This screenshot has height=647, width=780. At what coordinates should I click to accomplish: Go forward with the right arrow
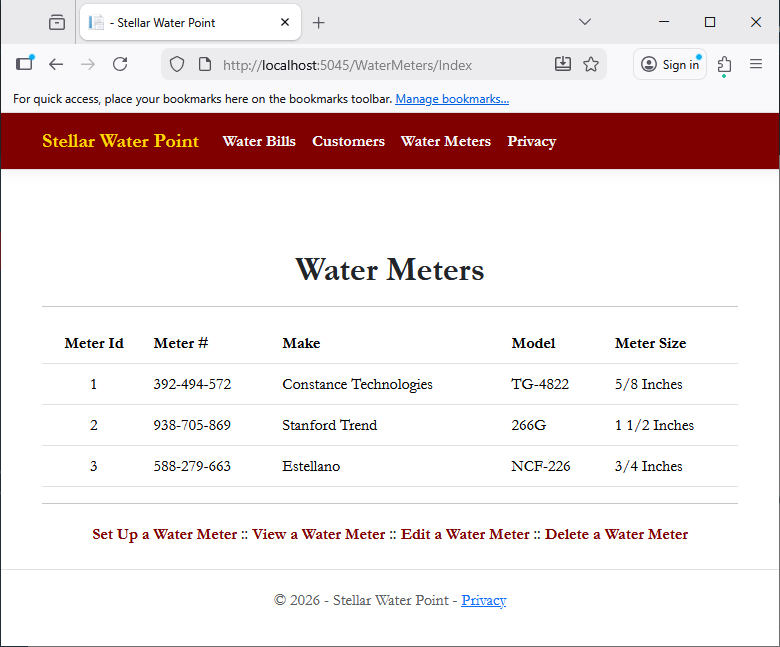click(88, 64)
